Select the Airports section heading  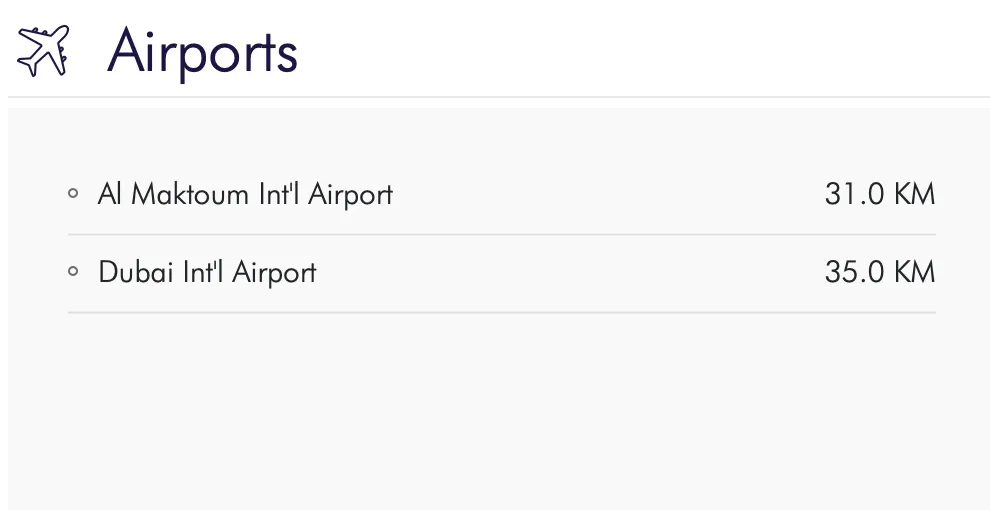(x=202, y=50)
